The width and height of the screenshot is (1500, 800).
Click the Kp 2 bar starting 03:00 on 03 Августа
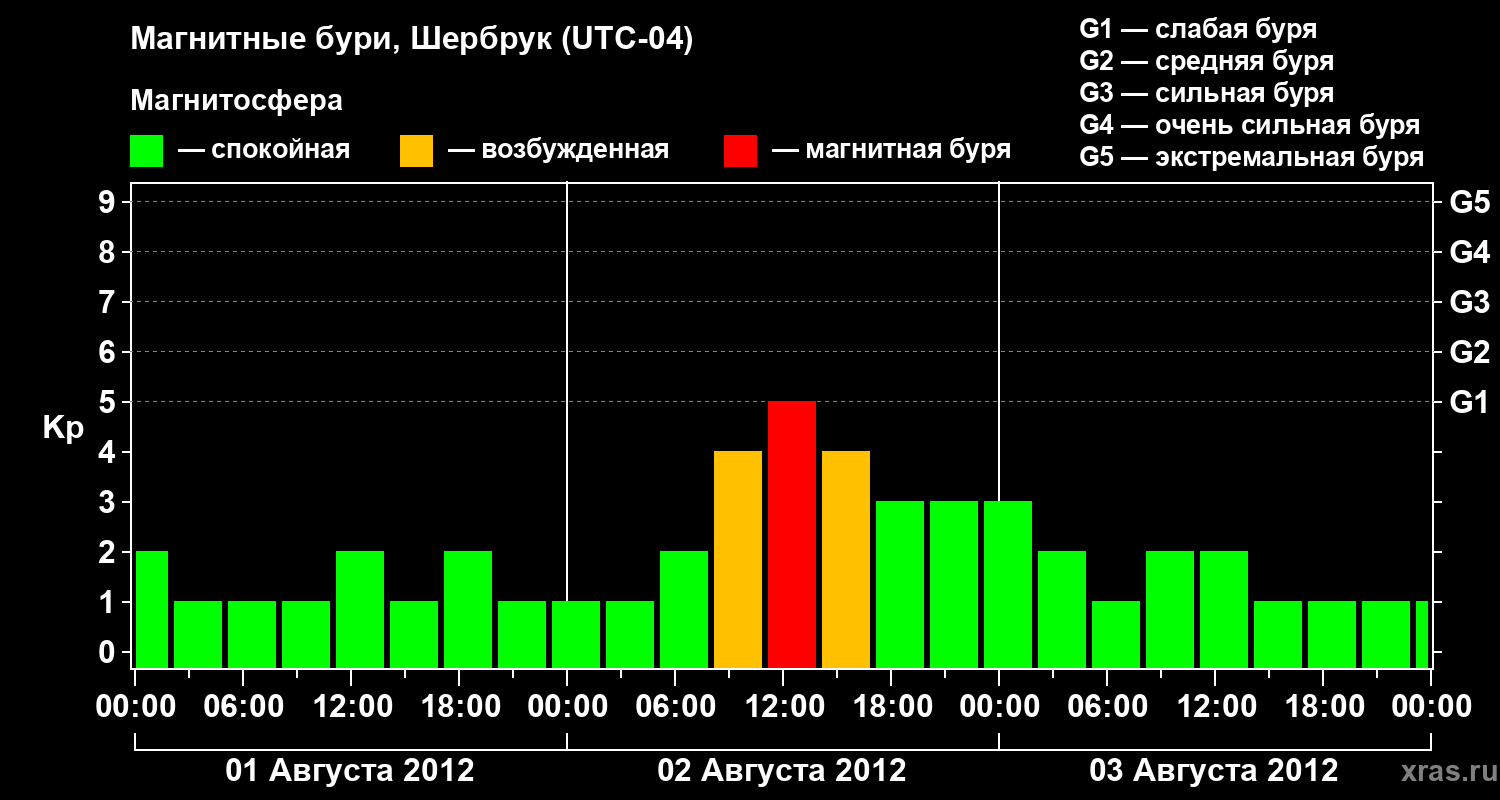1062,609
